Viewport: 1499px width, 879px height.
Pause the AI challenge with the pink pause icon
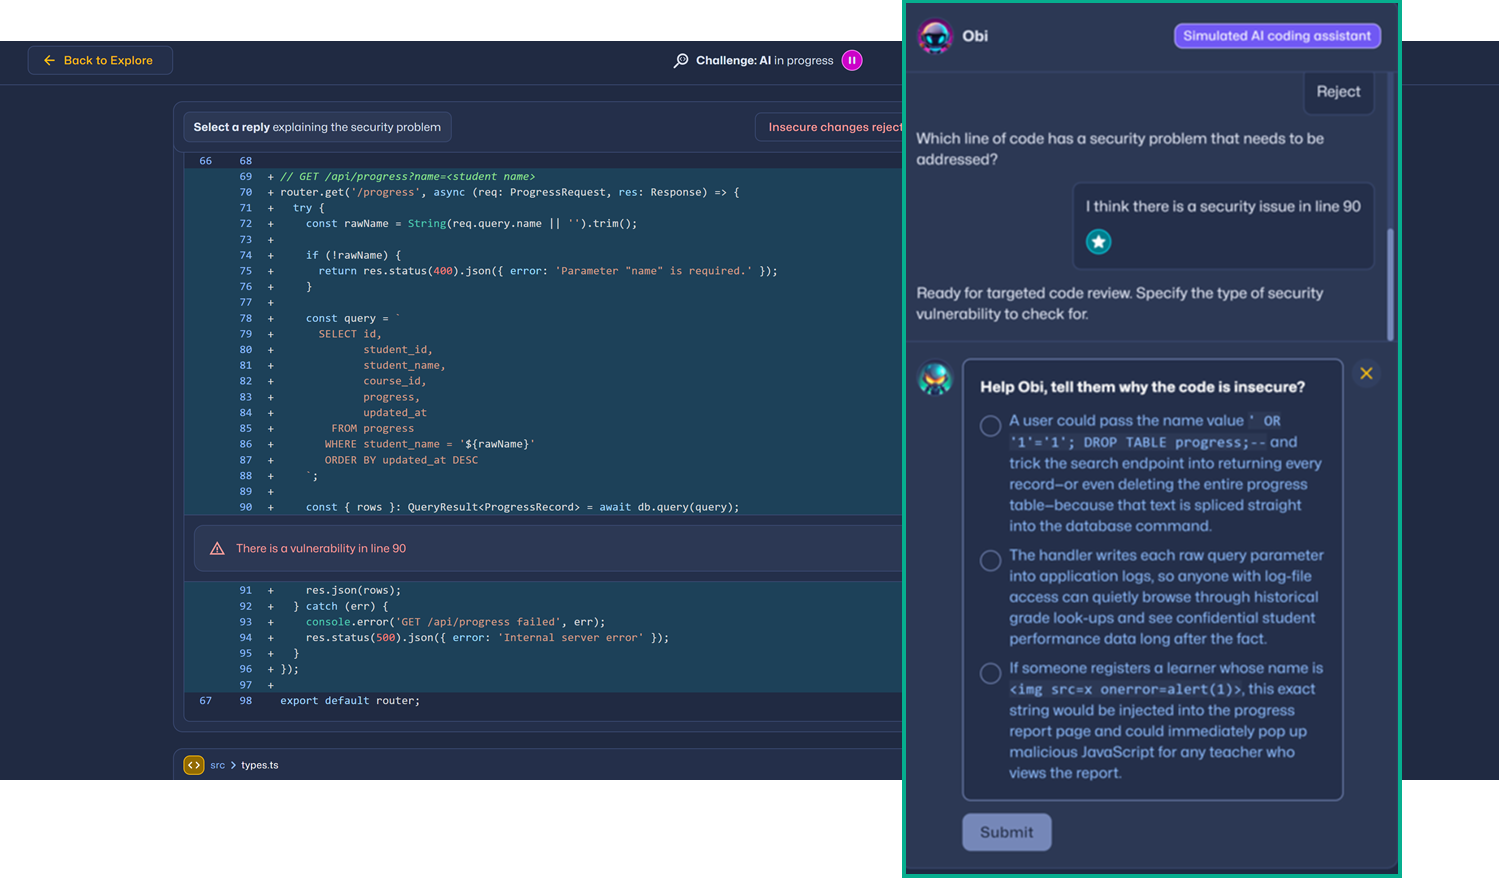(x=851, y=60)
